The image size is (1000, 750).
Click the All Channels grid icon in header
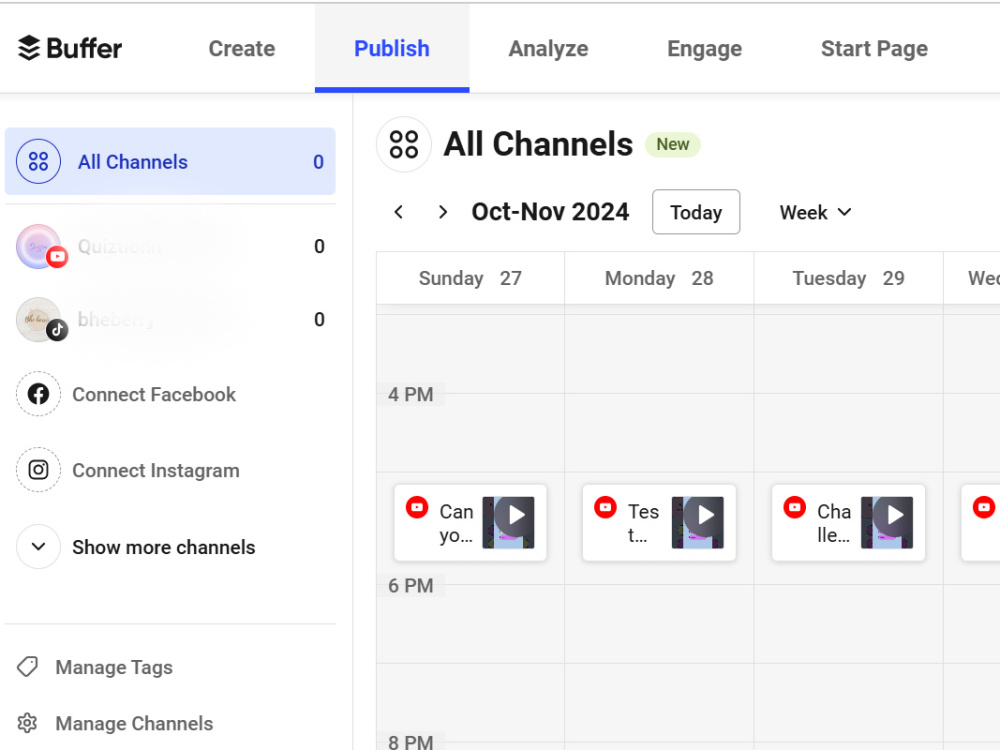pyautogui.click(x=404, y=144)
